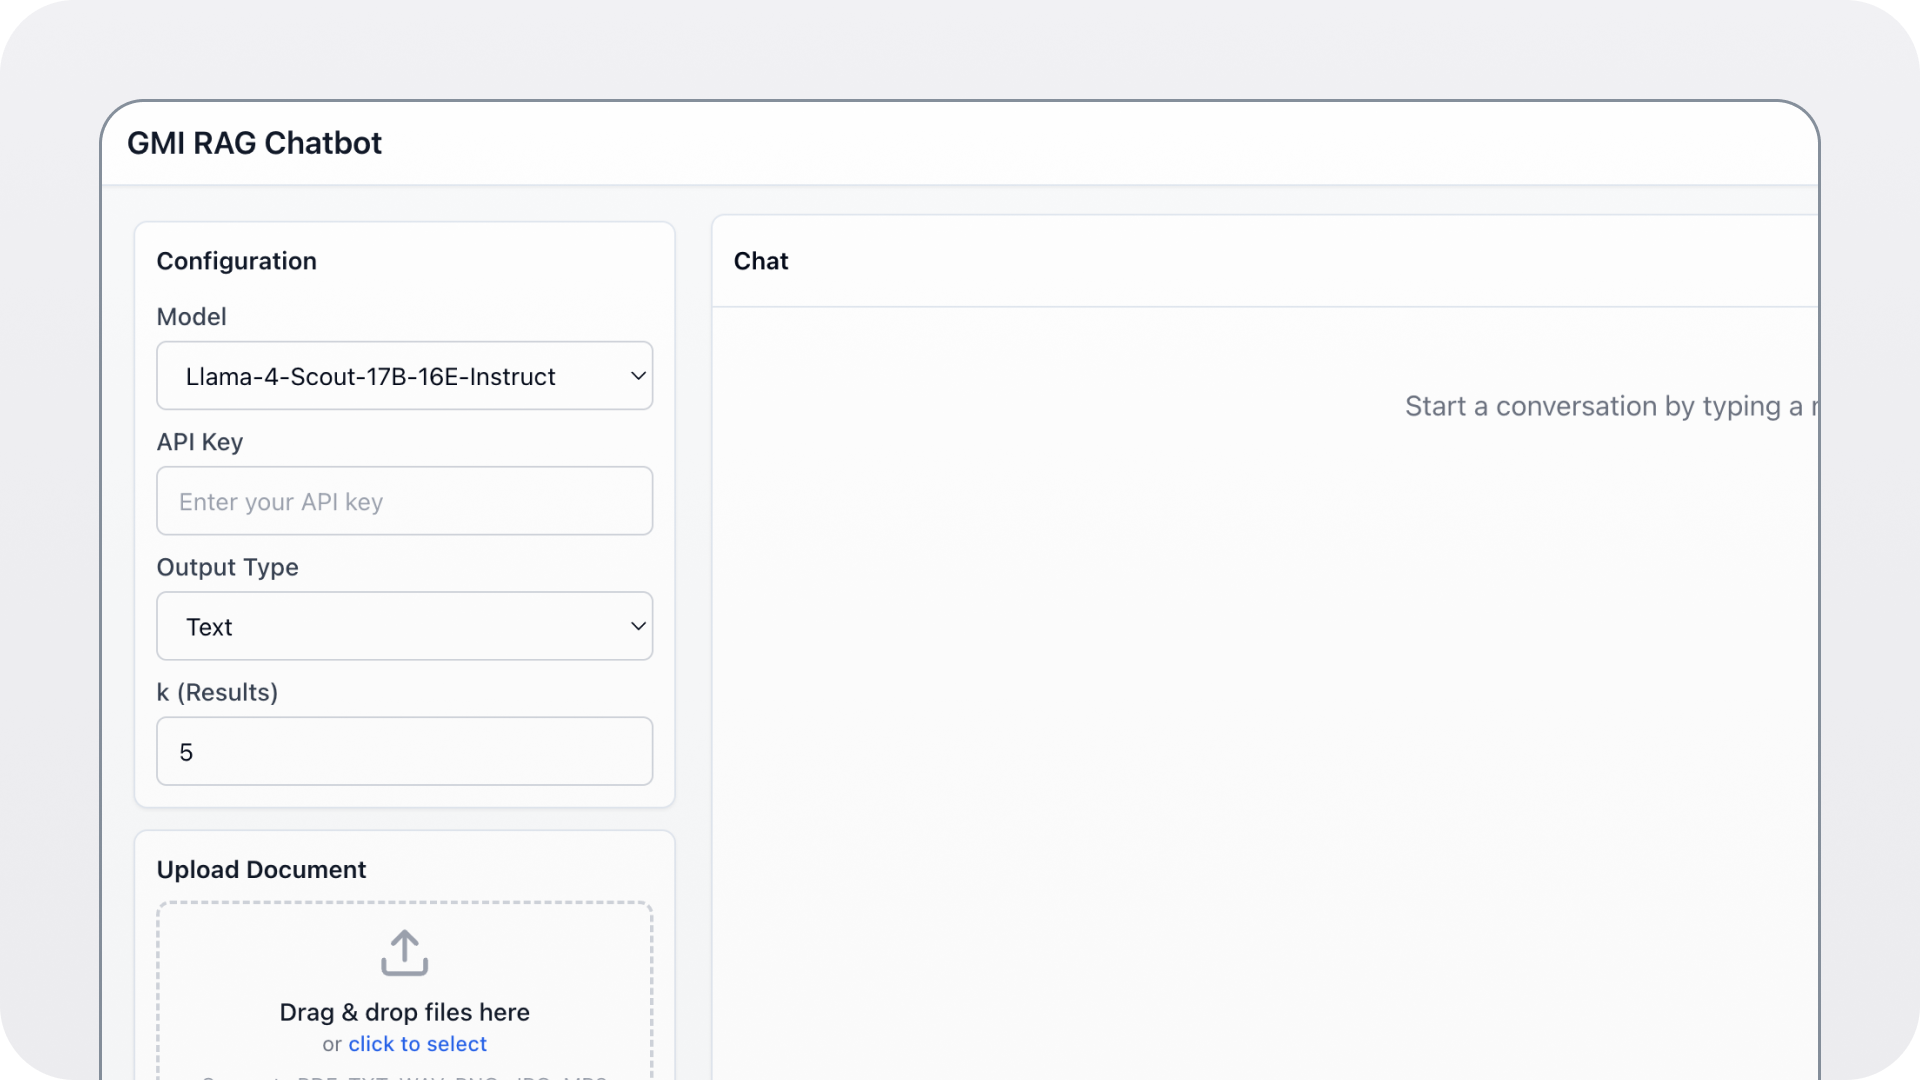Click the Configuration panel heading
The image size is (1920, 1080).
[236, 261]
